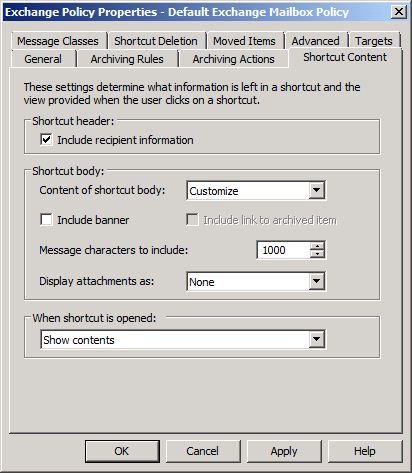
Task: Enable the Include banner checkbox
Action: [x=46, y=220]
